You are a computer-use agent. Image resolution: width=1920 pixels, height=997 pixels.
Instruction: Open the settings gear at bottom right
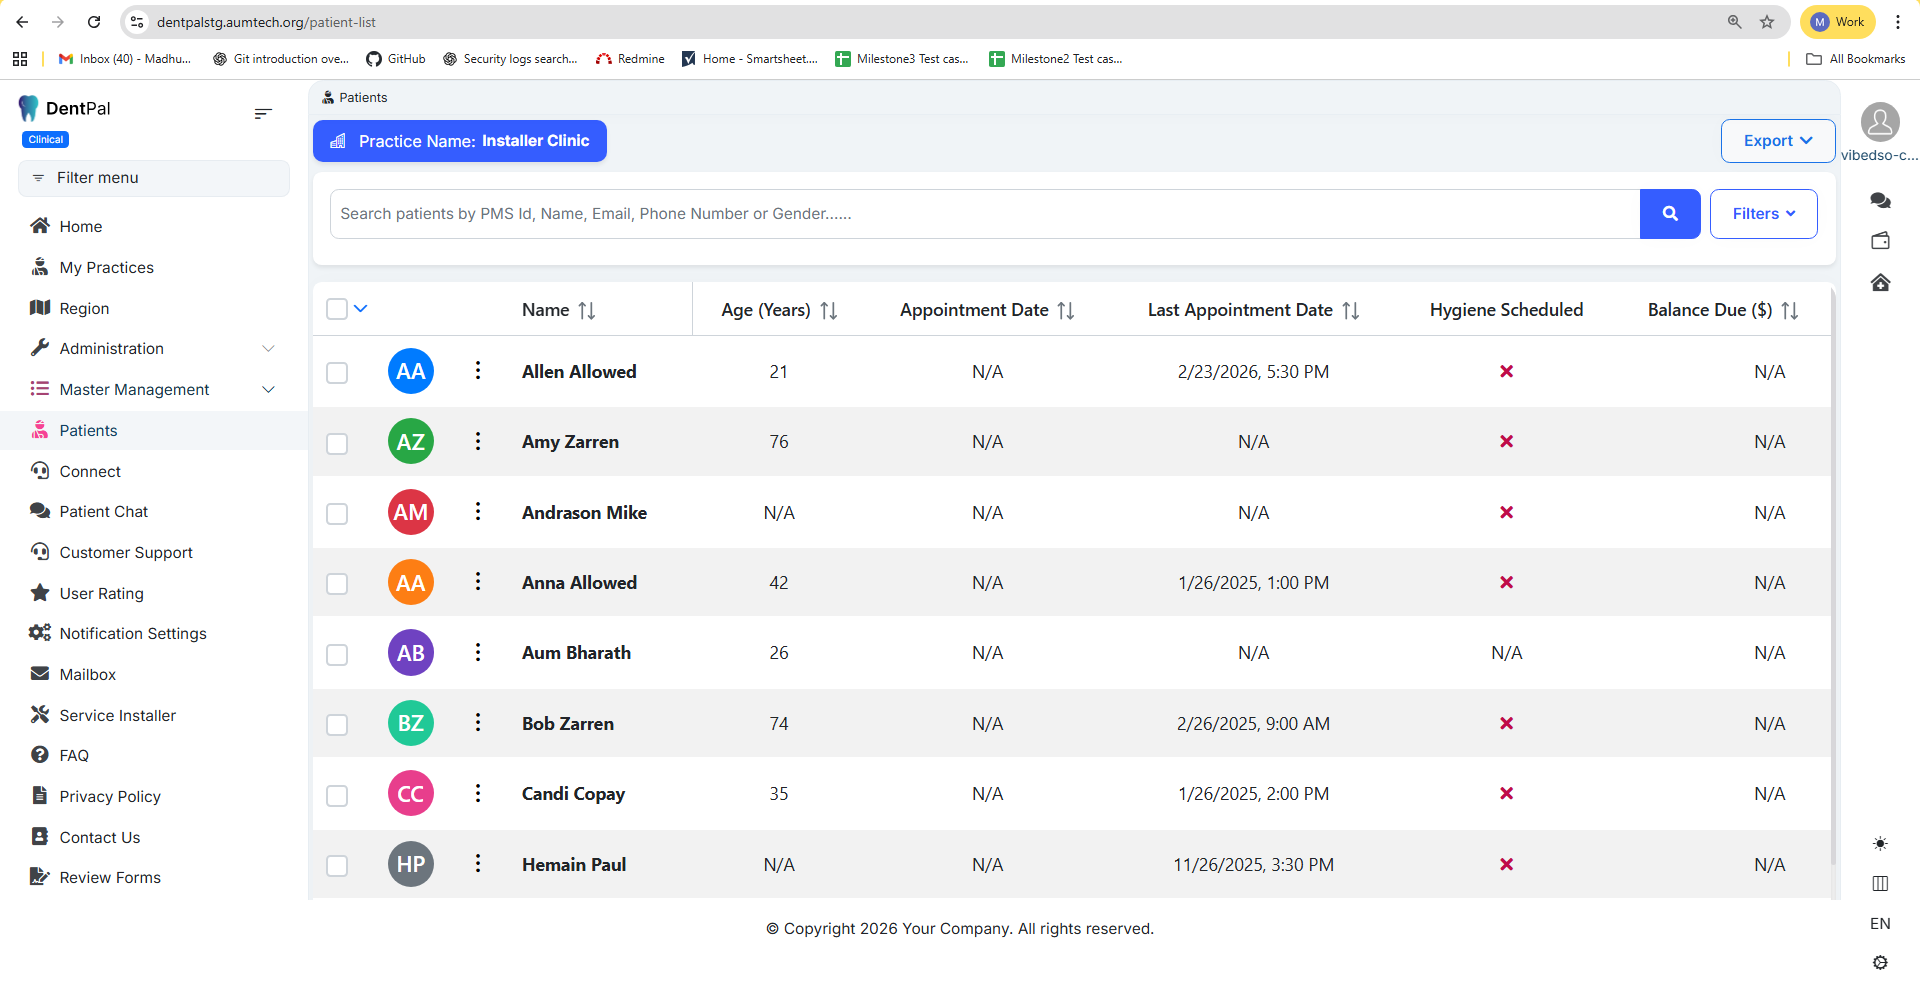tap(1880, 962)
